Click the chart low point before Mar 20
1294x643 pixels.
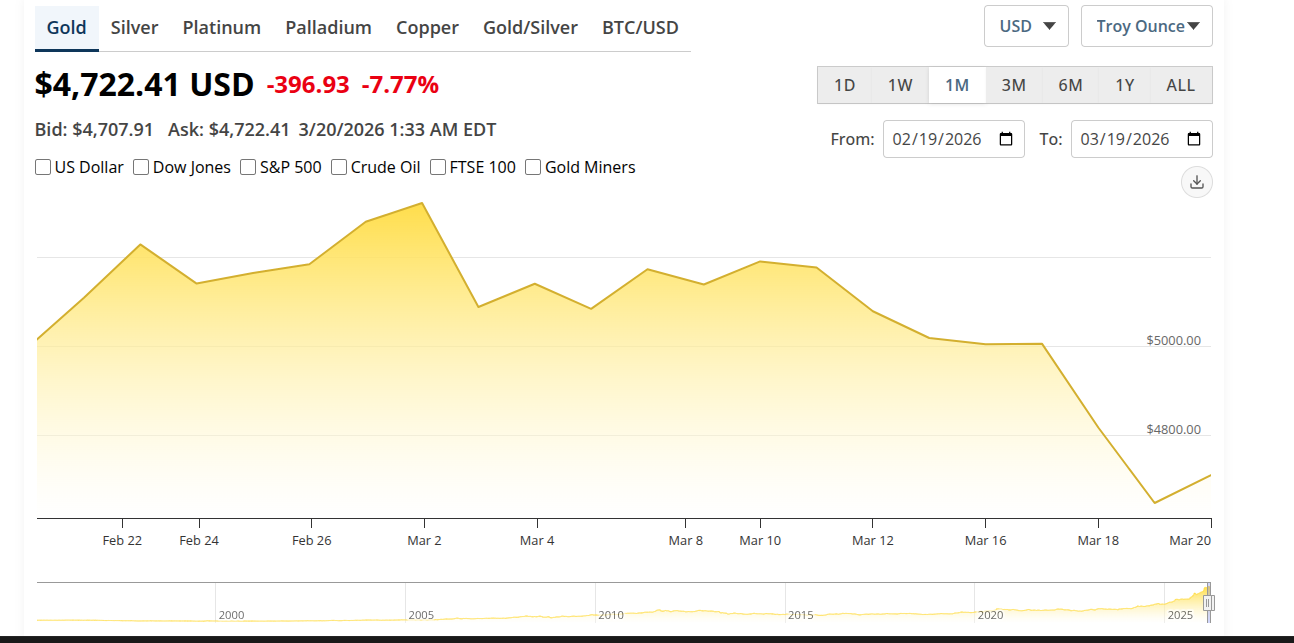pos(1155,503)
